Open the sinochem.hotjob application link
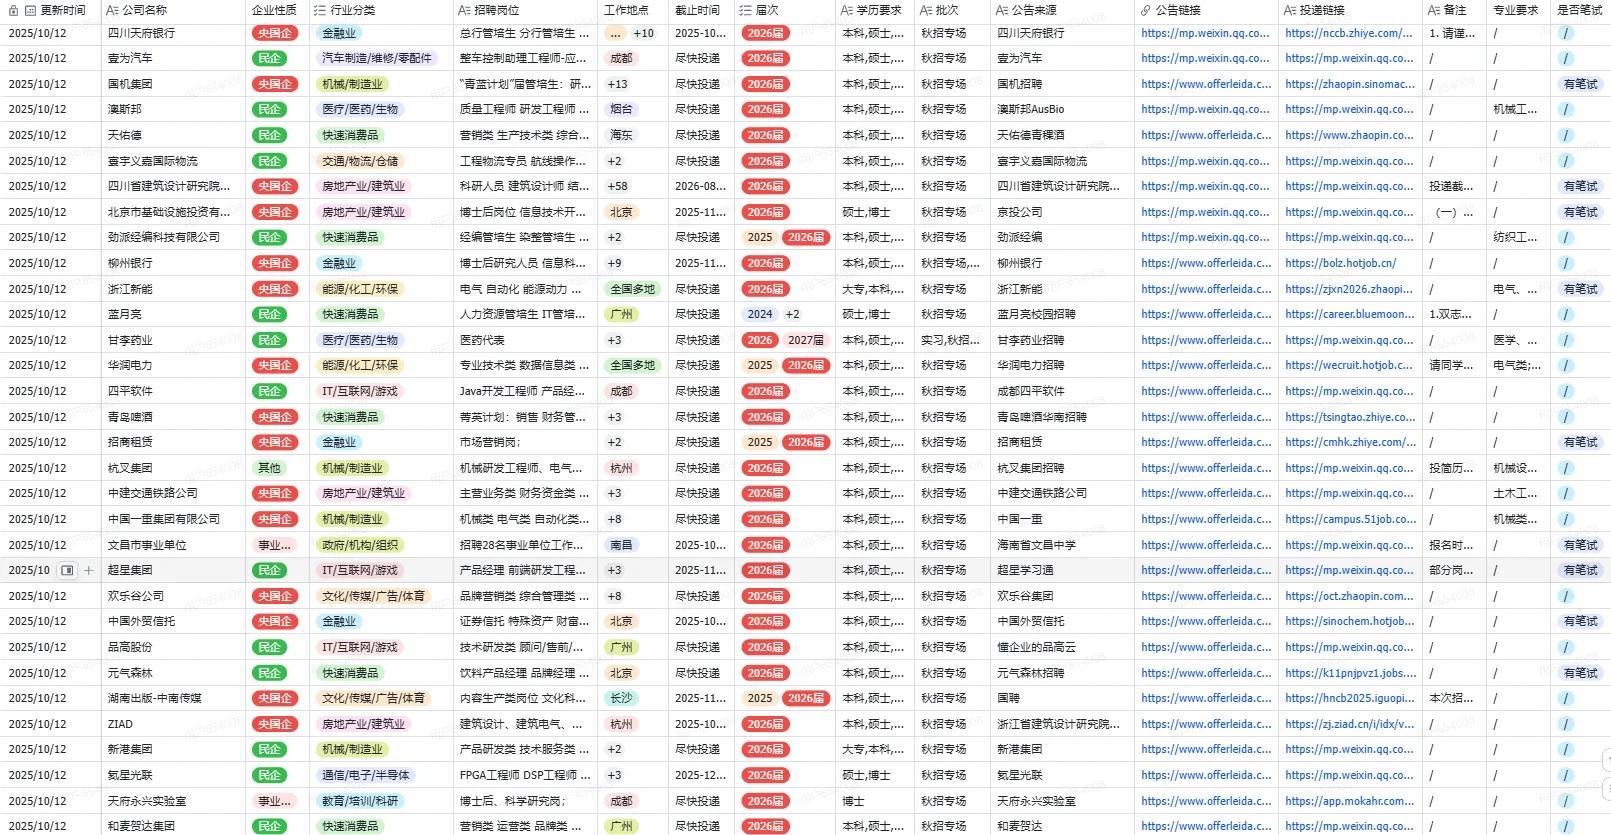 [1350, 621]
